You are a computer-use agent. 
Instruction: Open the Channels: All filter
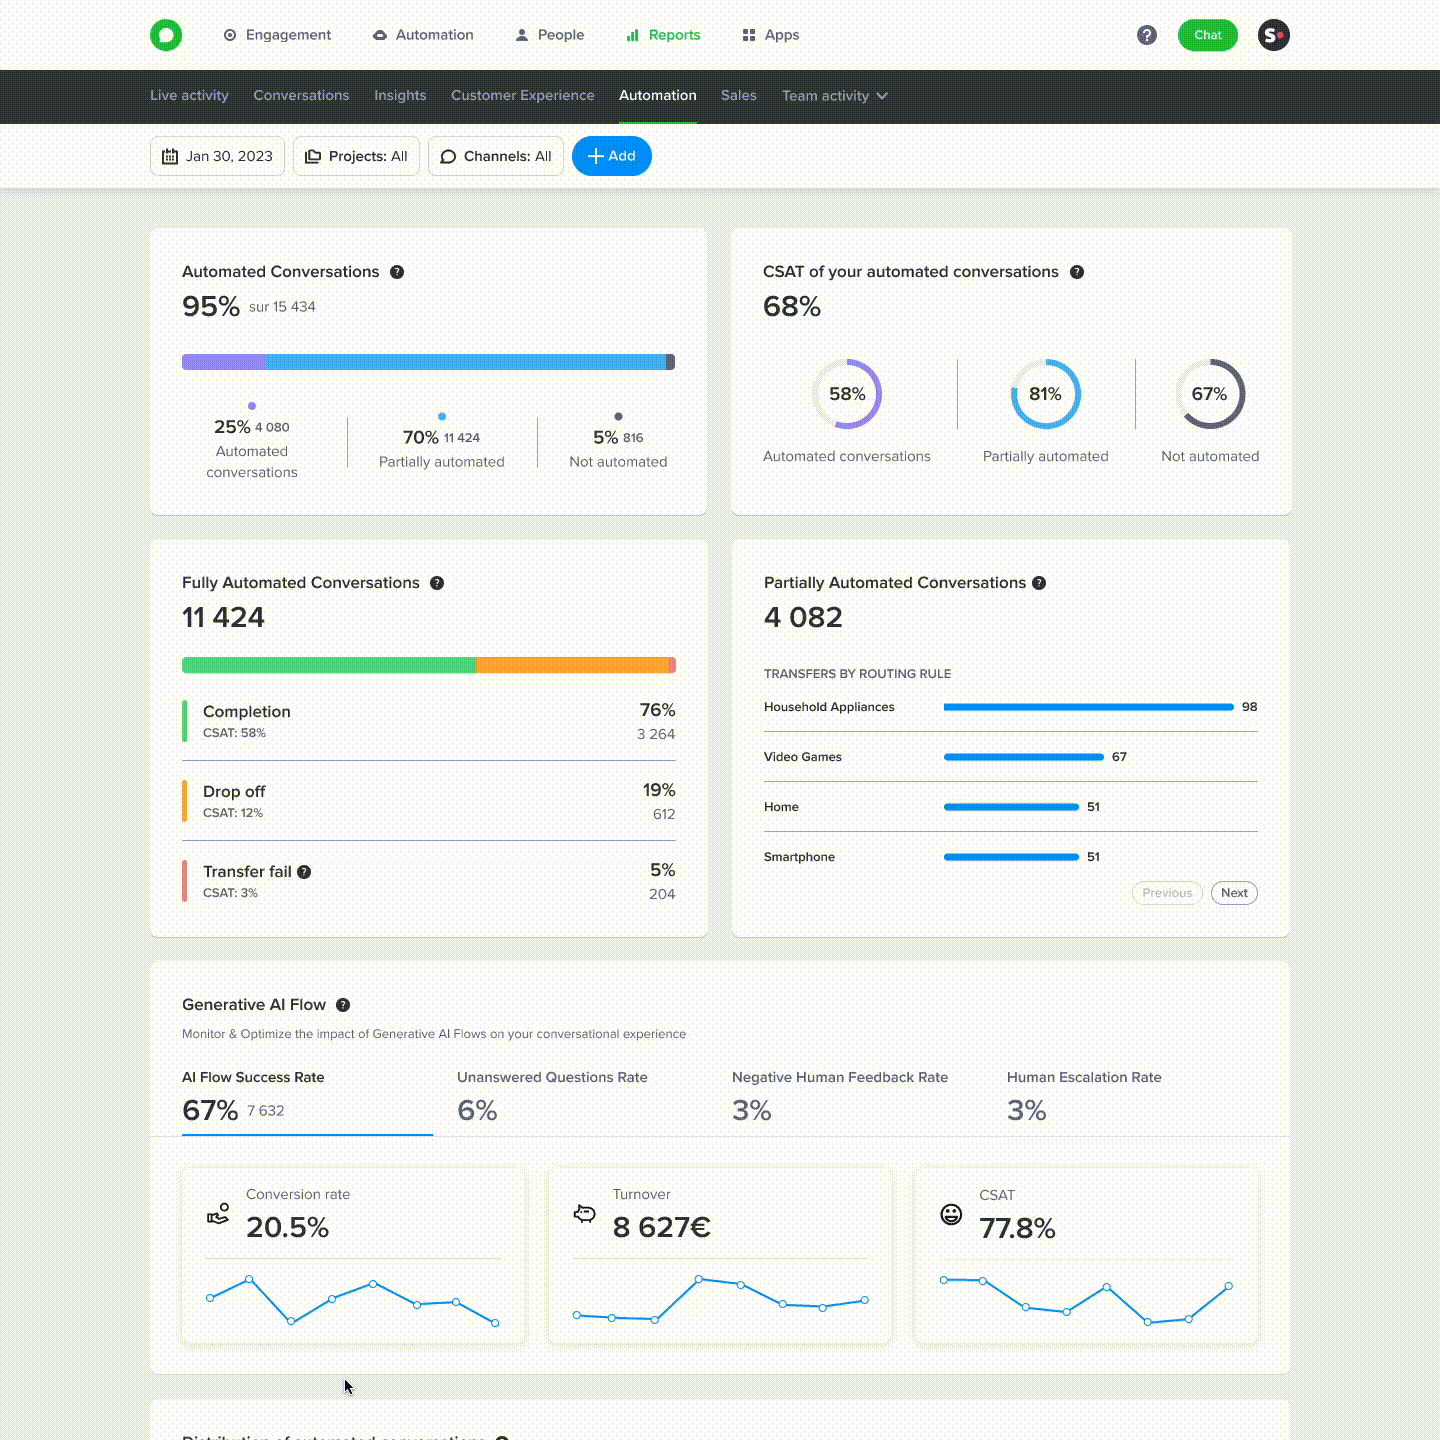(x=496, y=156)
